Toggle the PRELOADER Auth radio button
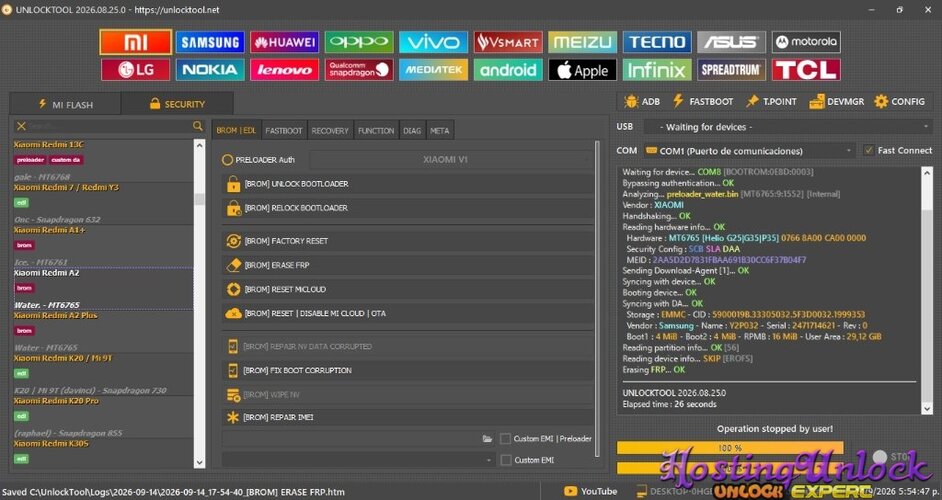 pyautogui.click(x=227, y=160)
